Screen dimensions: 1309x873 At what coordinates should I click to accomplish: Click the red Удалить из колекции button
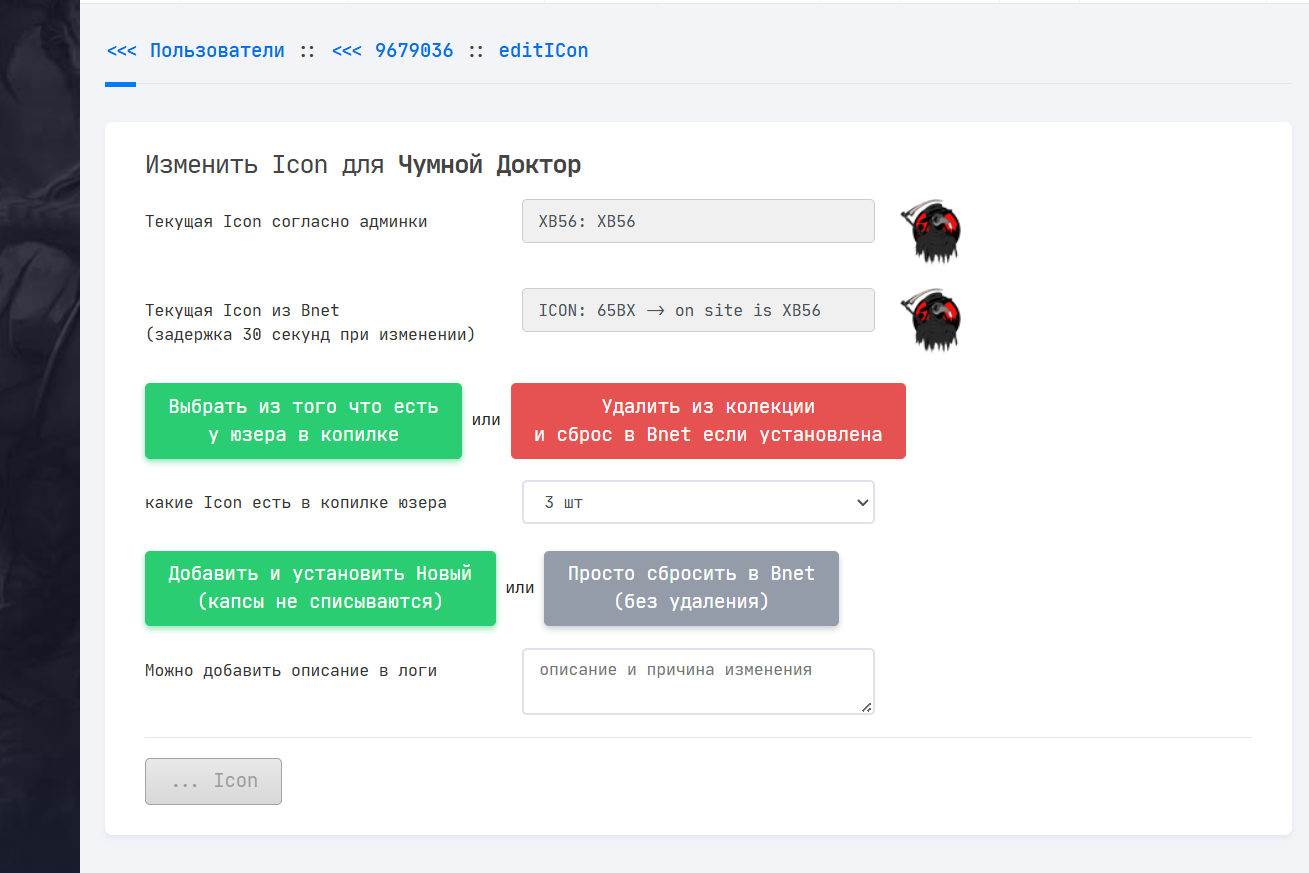pos(708,421)
